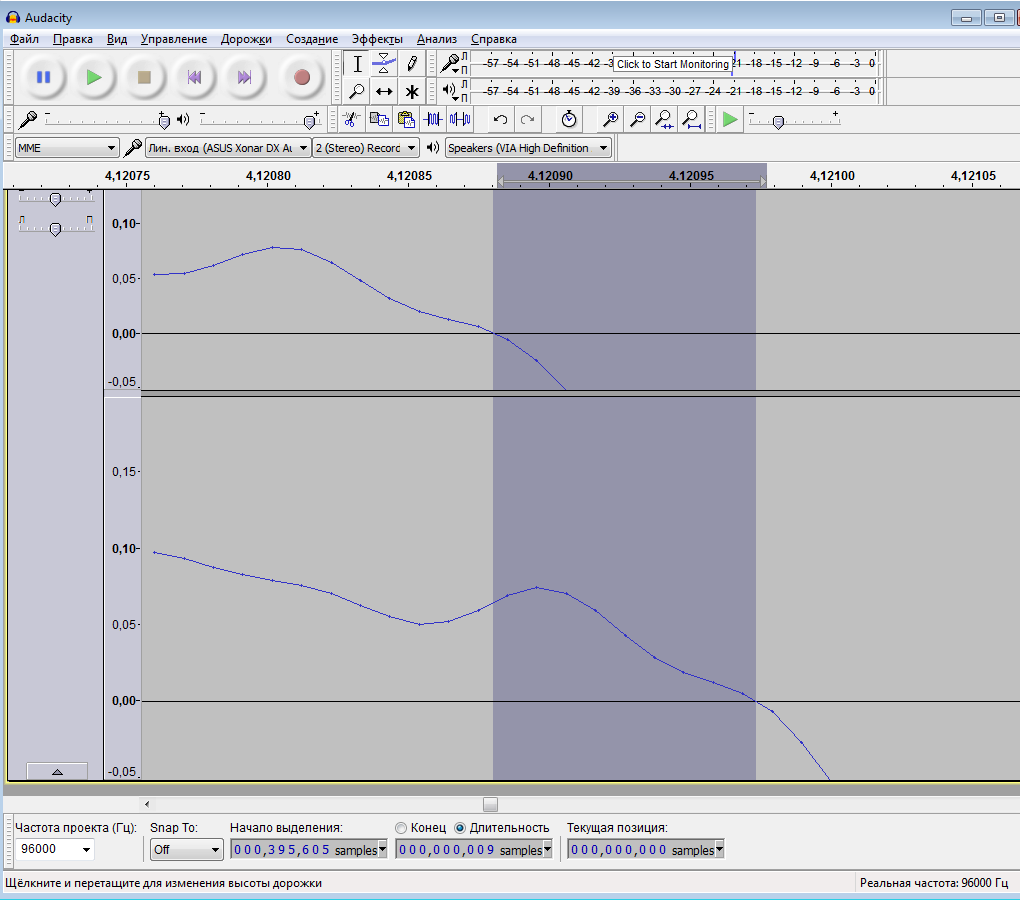This screenshot has width=1020, height=900.
Task: Open the Эффекты menu
Action: [377, 39]
